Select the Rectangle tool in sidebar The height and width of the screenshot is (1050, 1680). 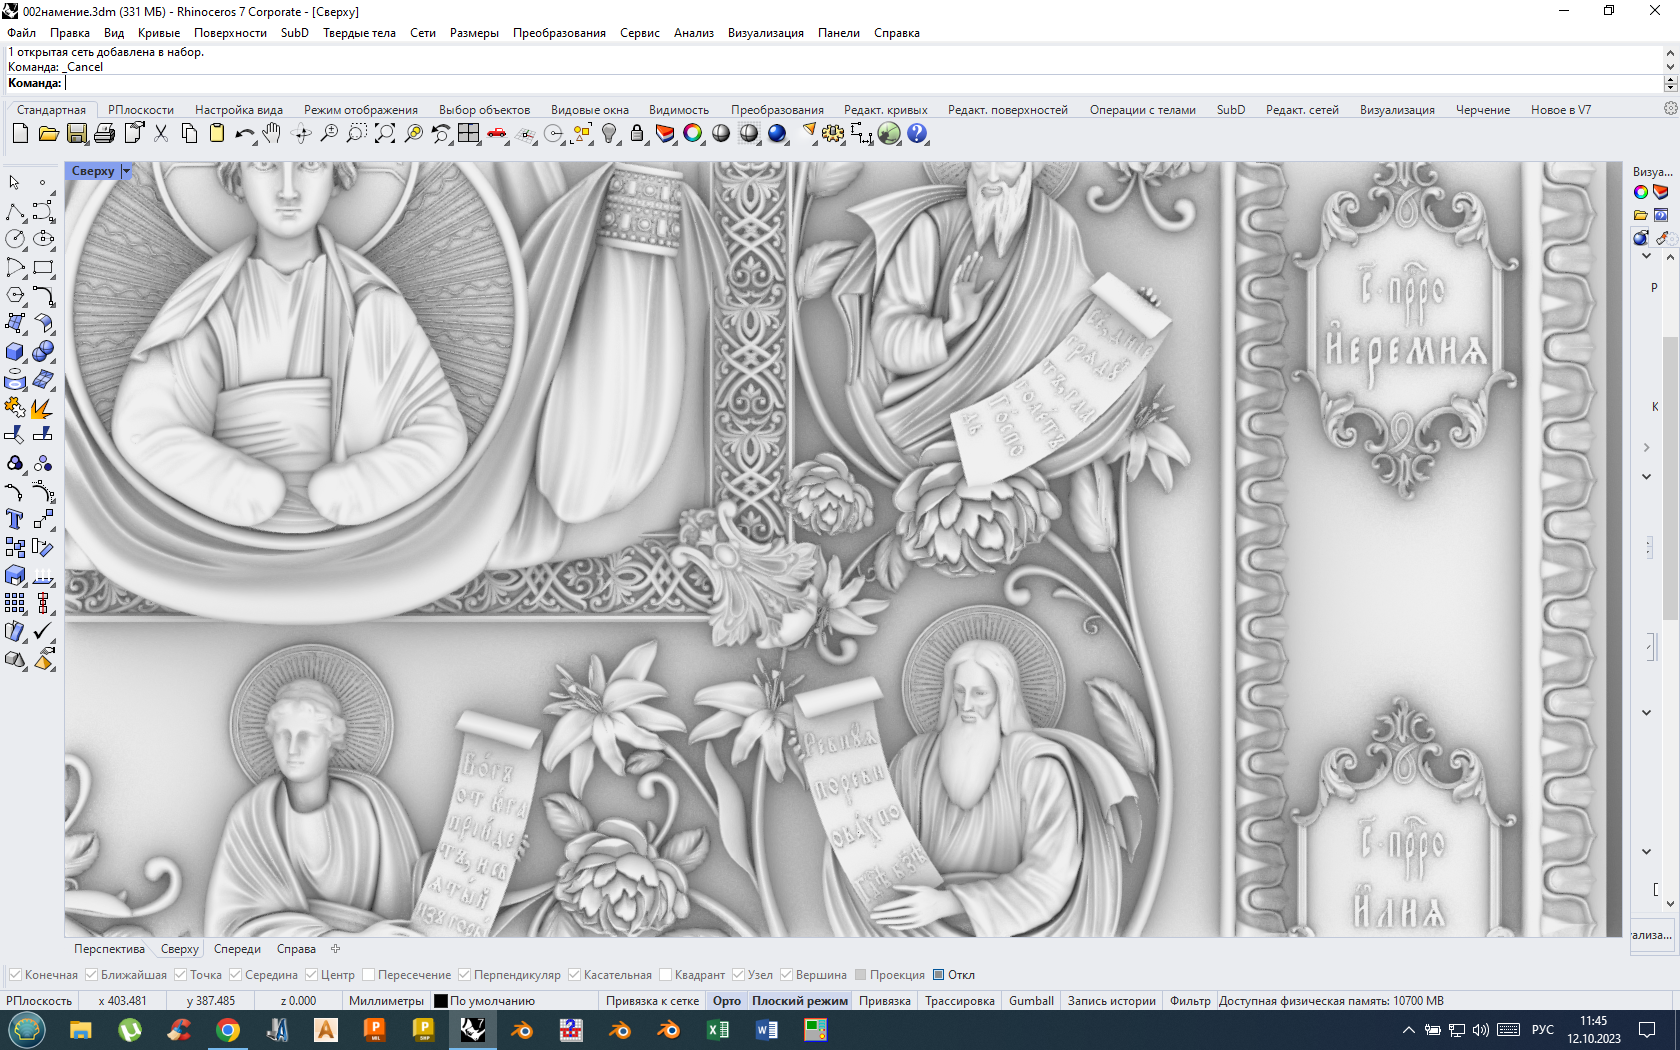[43, 267]
